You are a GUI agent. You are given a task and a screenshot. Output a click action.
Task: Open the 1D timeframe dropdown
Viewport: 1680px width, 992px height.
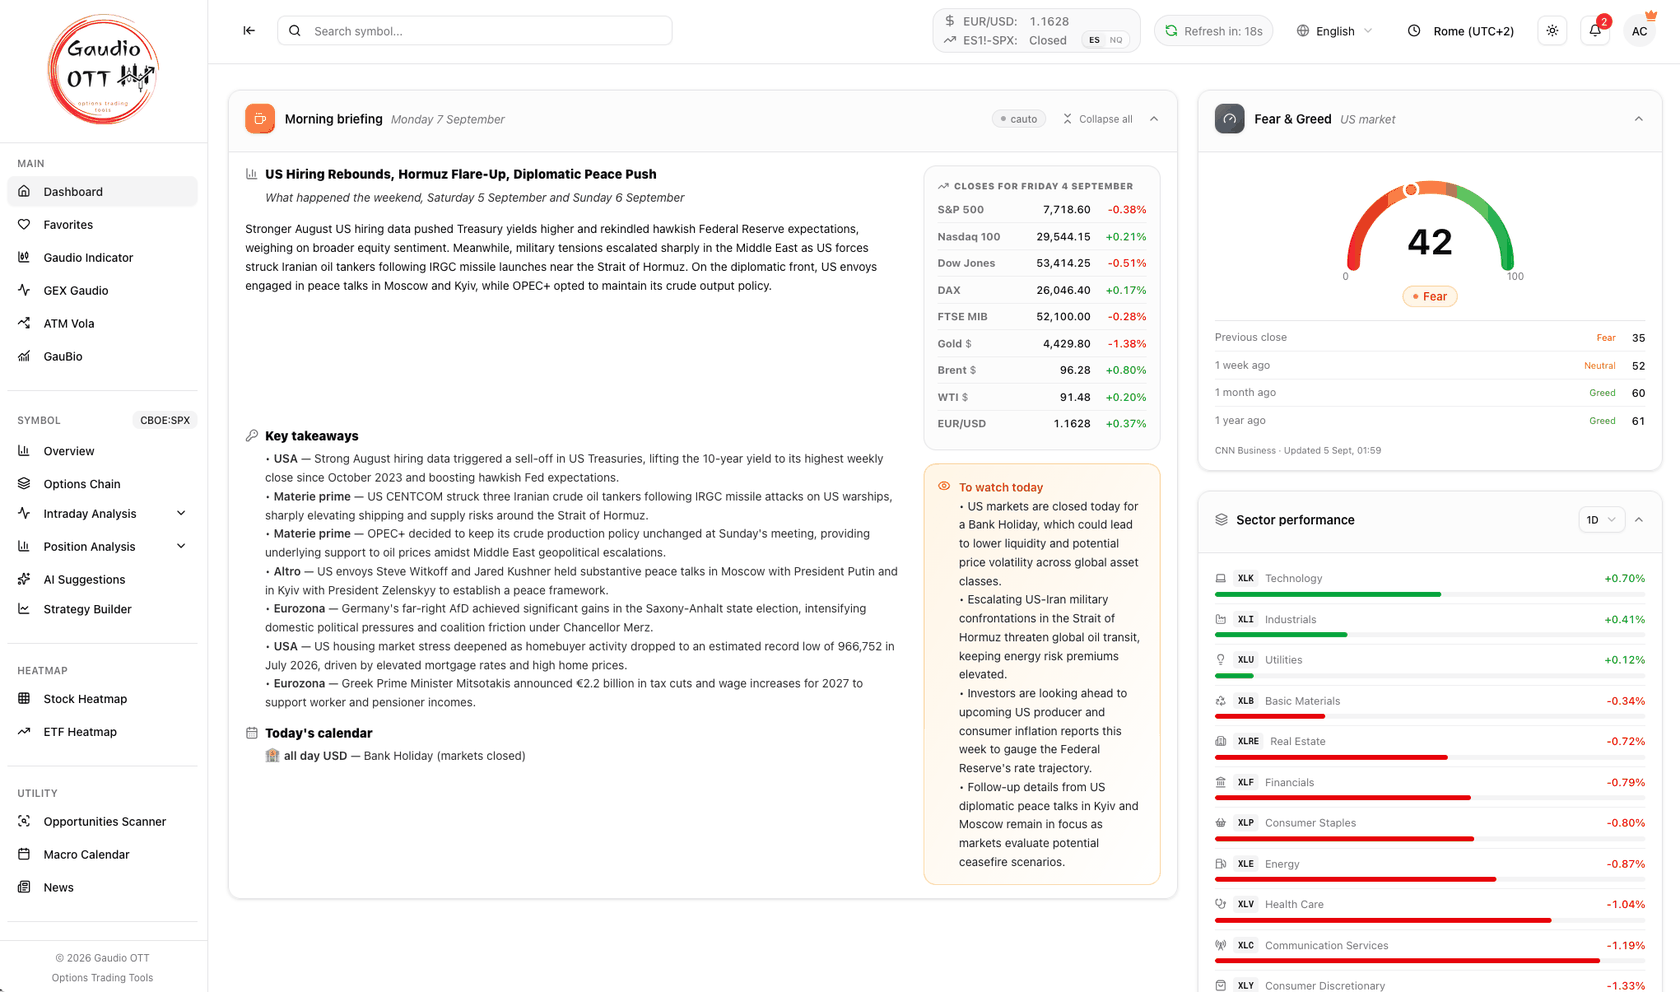(1601, 520)
